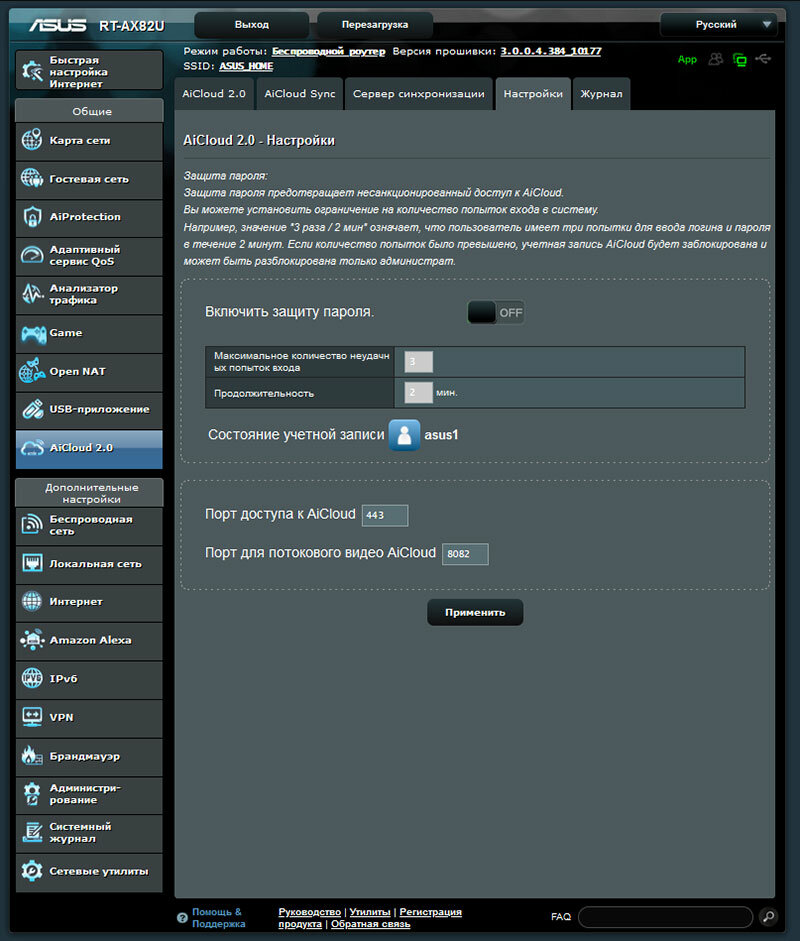Click the FAQ search magnifier icon
This screenshot has width=800, height=941.
coord(768,916)
